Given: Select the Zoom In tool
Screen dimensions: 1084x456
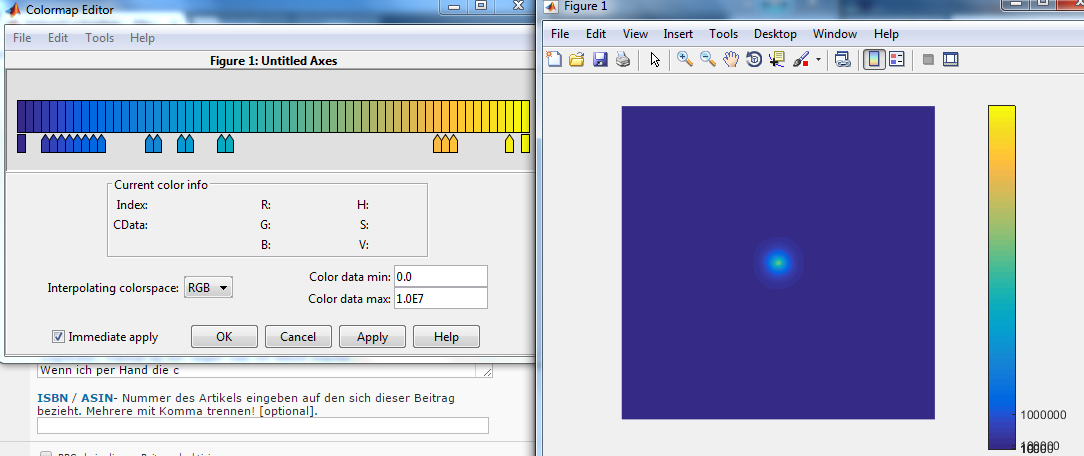Looking at the screenshot, I should [685, 60].
